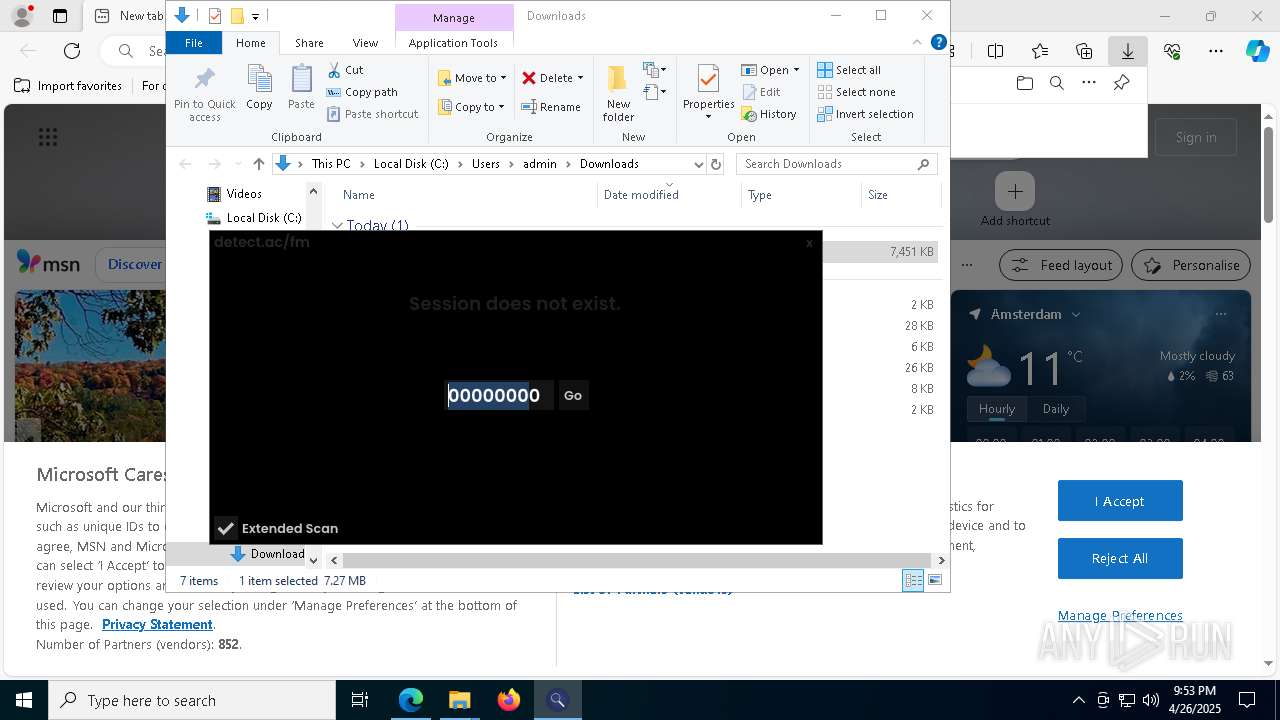Click the large icons view button

click(x=935, y=580)
